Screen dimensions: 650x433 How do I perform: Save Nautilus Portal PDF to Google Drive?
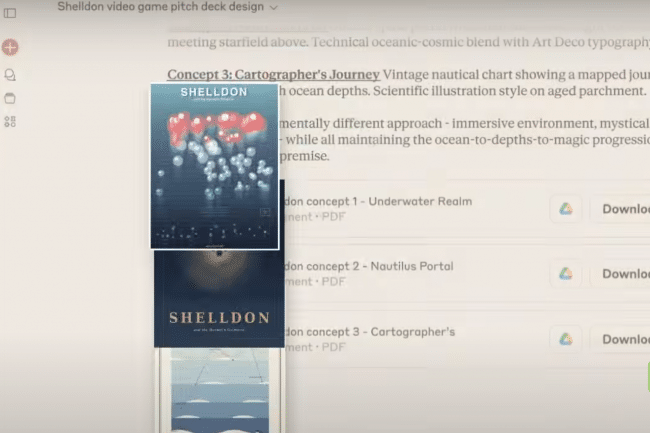tap(566, 273)
